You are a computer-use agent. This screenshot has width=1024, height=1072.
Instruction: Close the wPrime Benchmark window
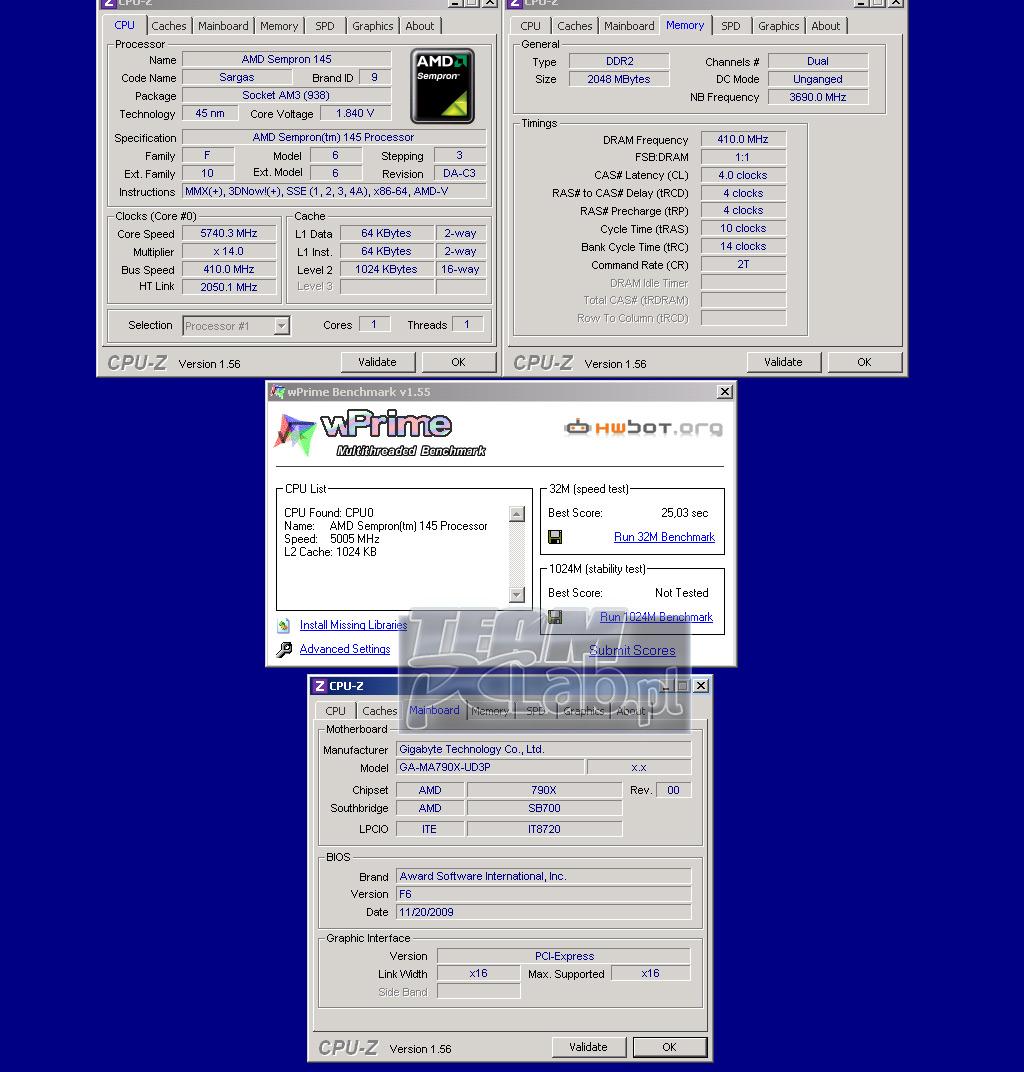(725, 392)
